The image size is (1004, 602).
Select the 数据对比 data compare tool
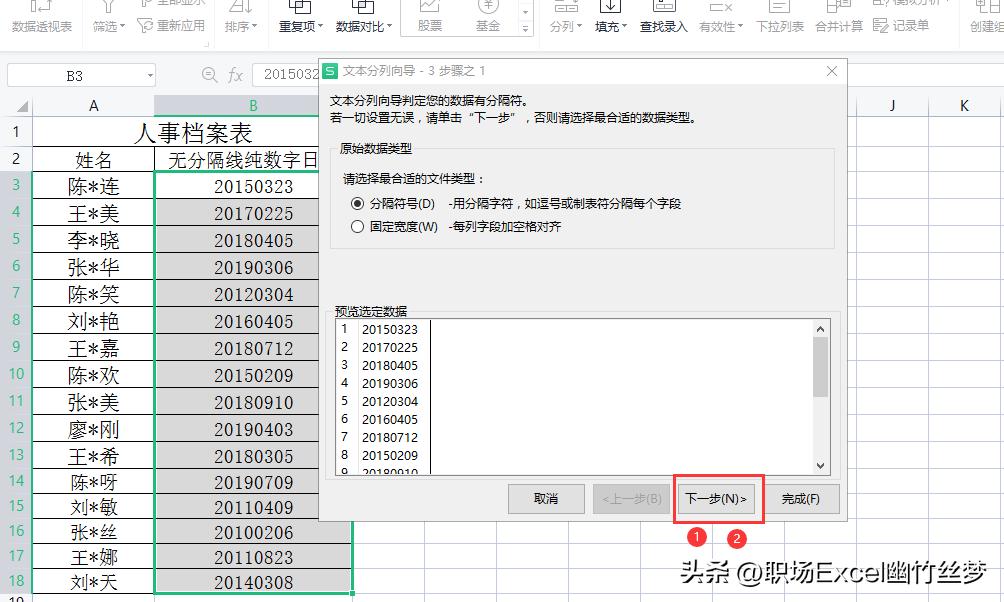(x=362, y=20)
